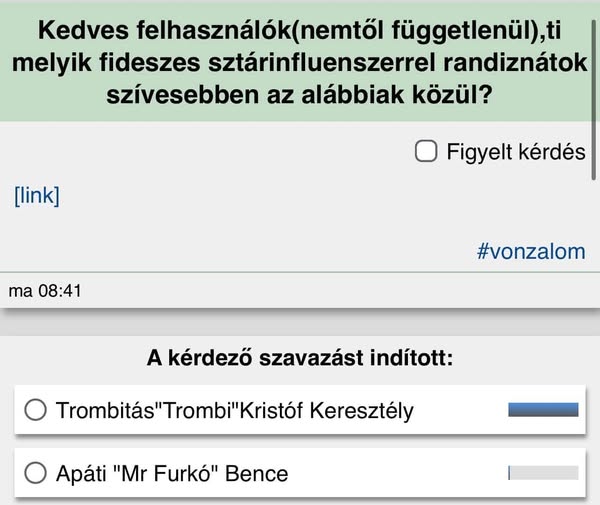Open the [link] hyperlink

(x=37, y=196)
